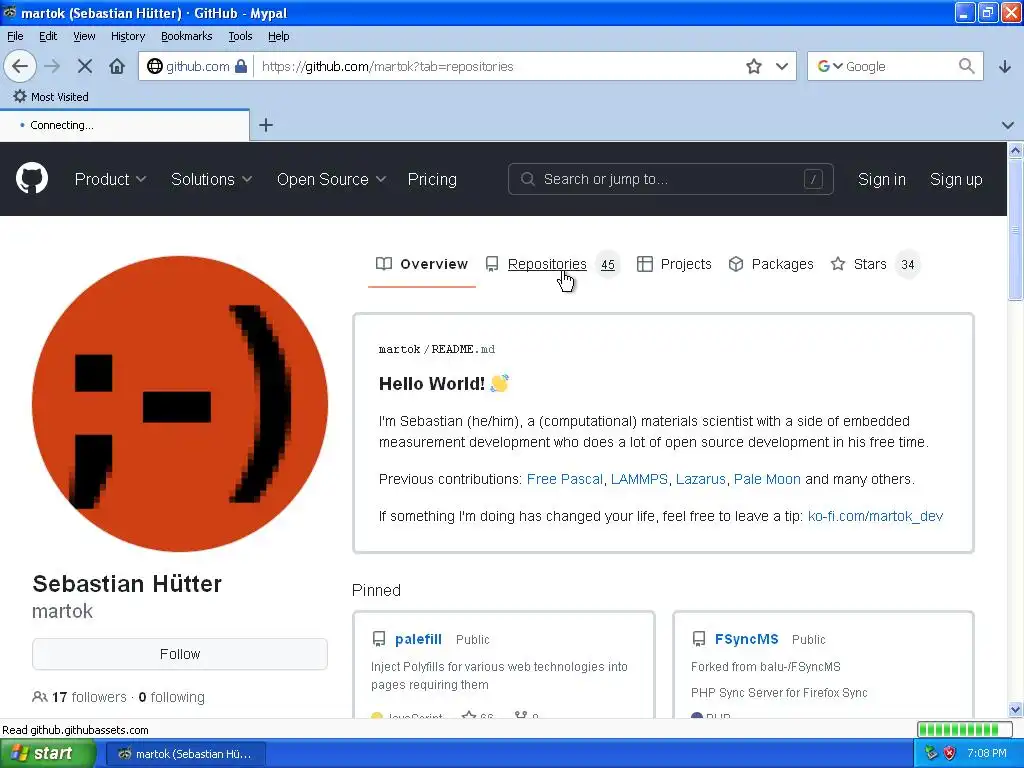The width and height of the screenshot is (1024, 768).
Task: Open the LAMMPS link
Action: coord(639,479)
